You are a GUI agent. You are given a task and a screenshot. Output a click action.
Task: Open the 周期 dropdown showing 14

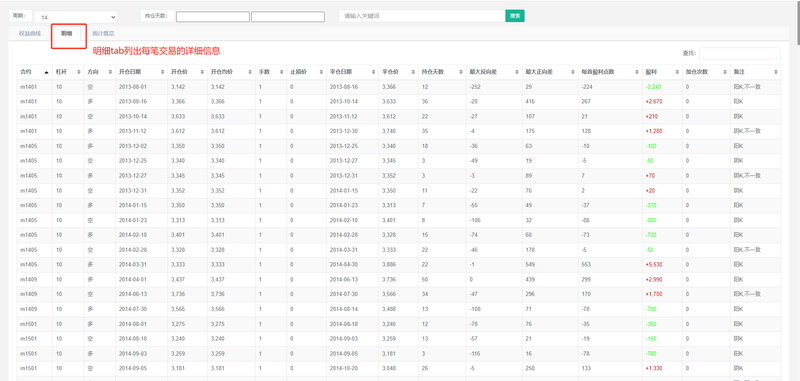coord(76,17)
